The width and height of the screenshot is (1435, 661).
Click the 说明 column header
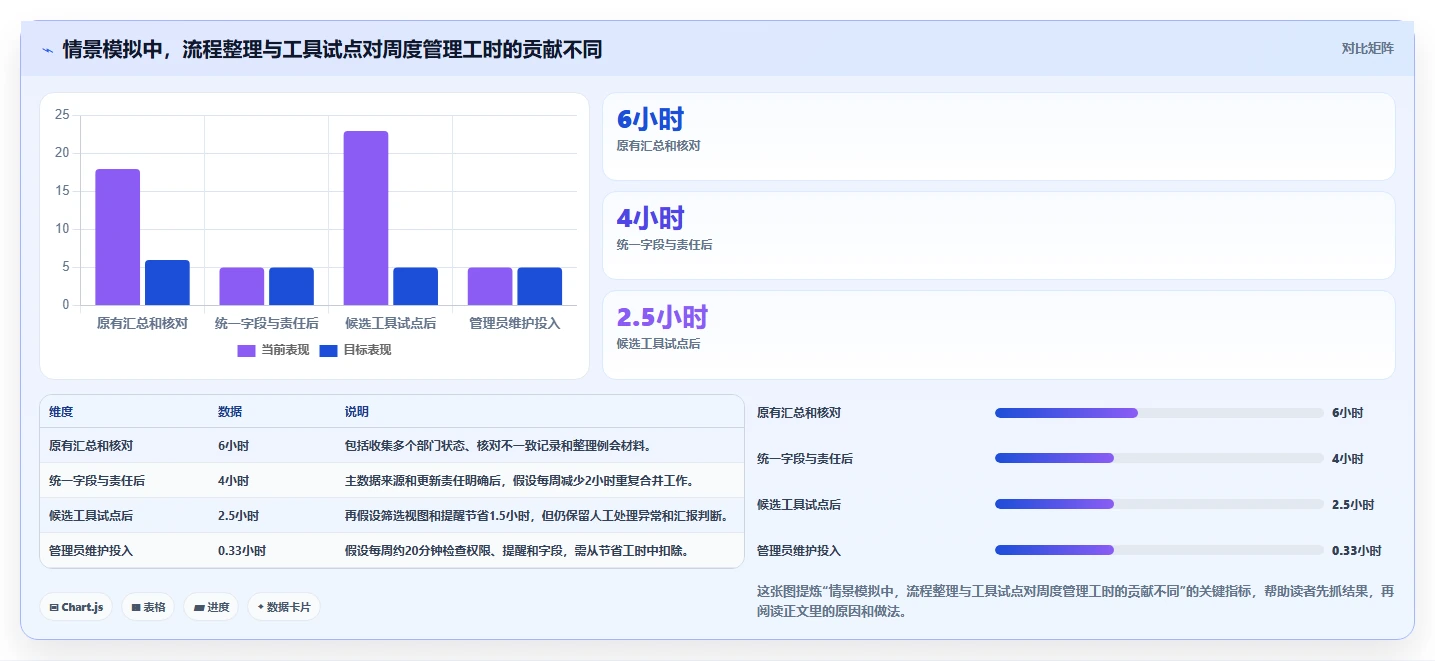click(x=357, y=412)
